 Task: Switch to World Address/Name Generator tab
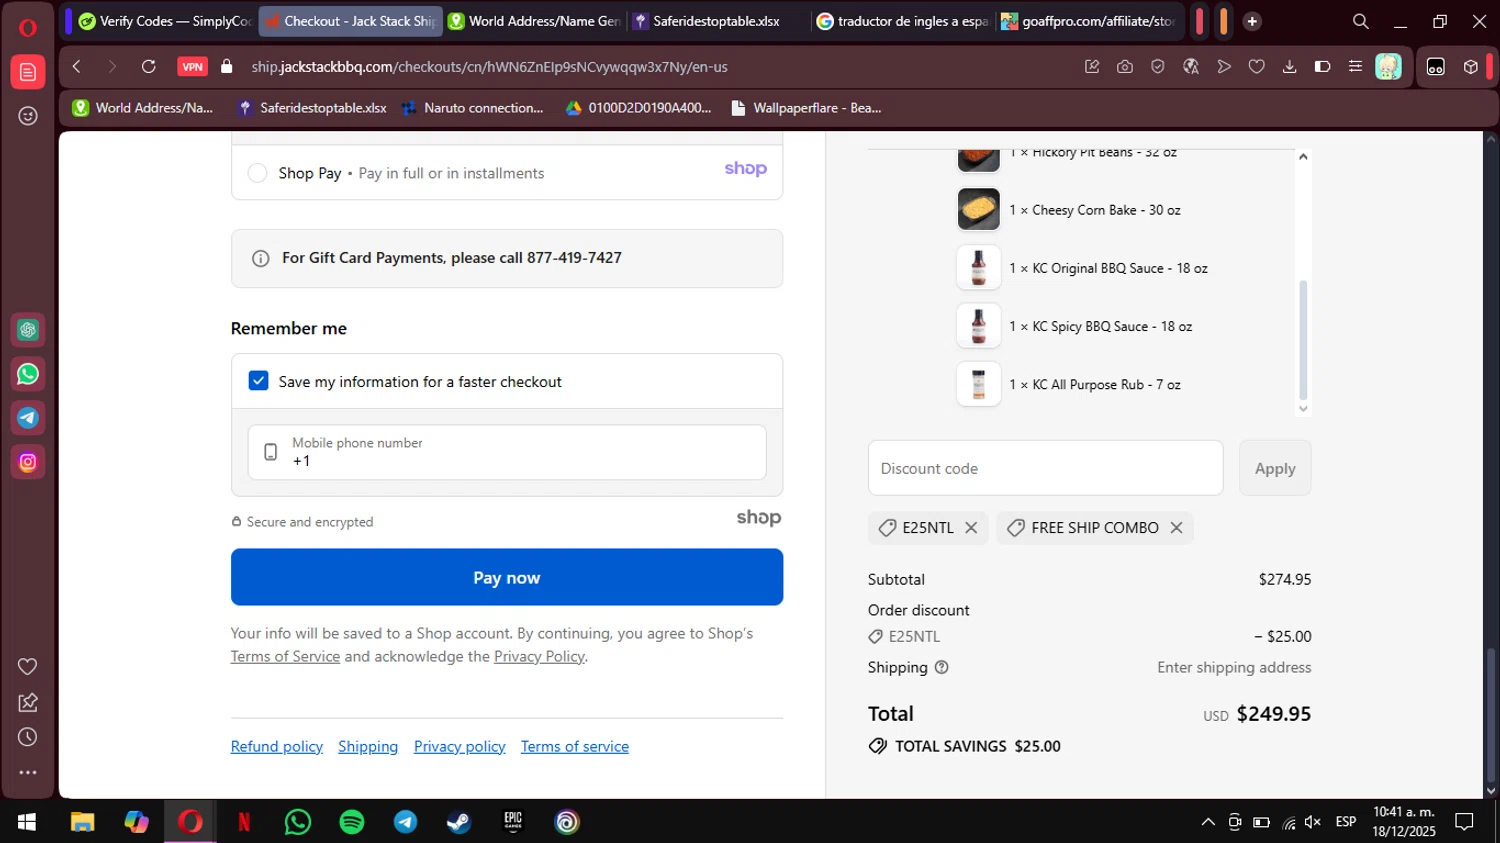(x=534, y=21)
